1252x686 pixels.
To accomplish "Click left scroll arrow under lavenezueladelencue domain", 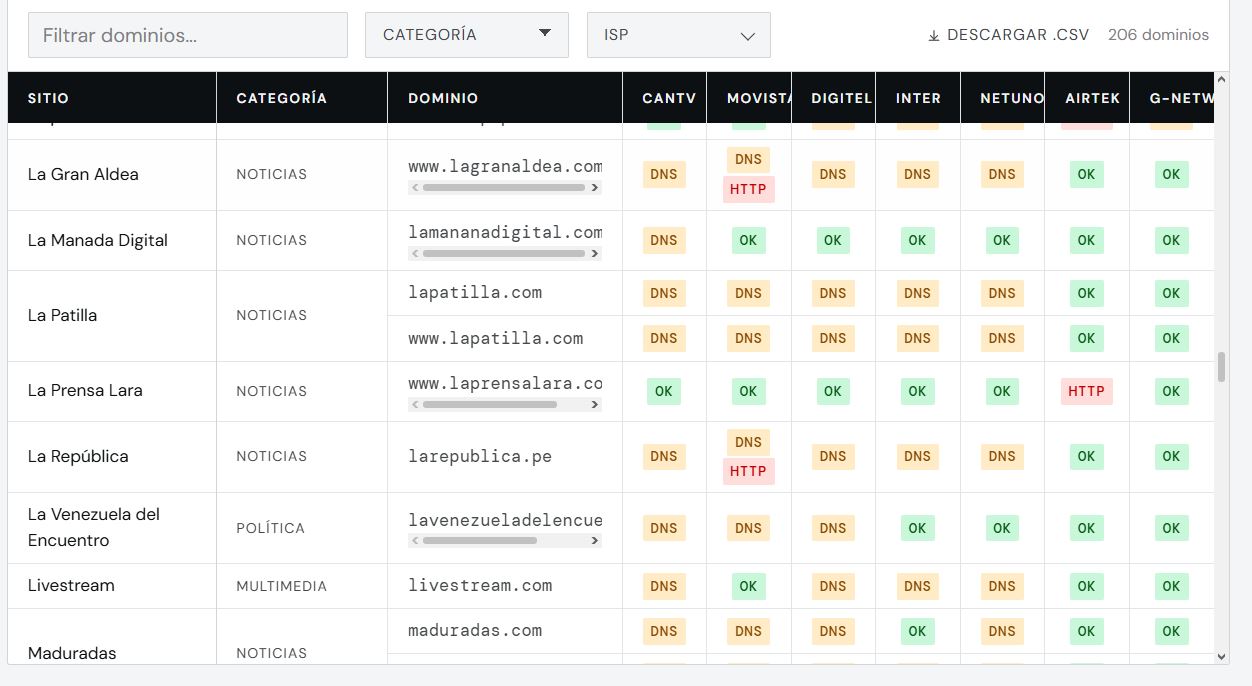I will point(416,541).
